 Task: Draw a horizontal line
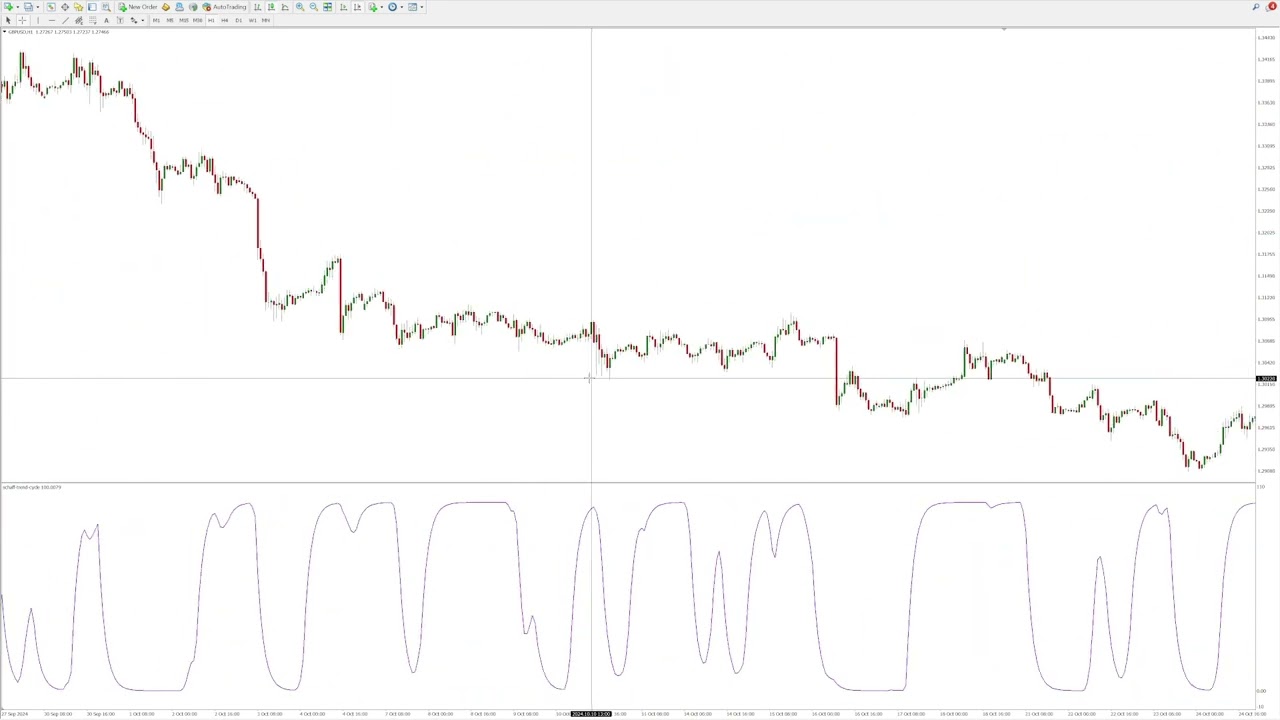(52, 20)
